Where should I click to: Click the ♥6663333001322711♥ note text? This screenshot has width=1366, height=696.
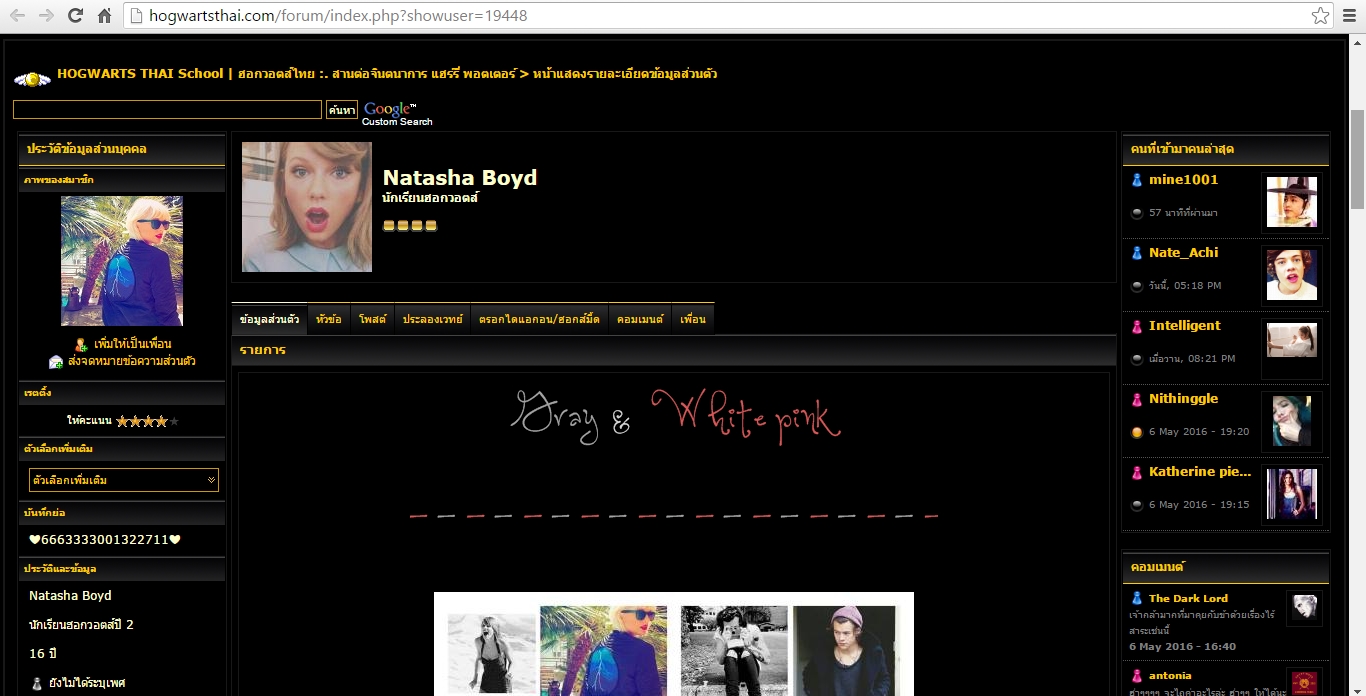click(x=105, y=540)
